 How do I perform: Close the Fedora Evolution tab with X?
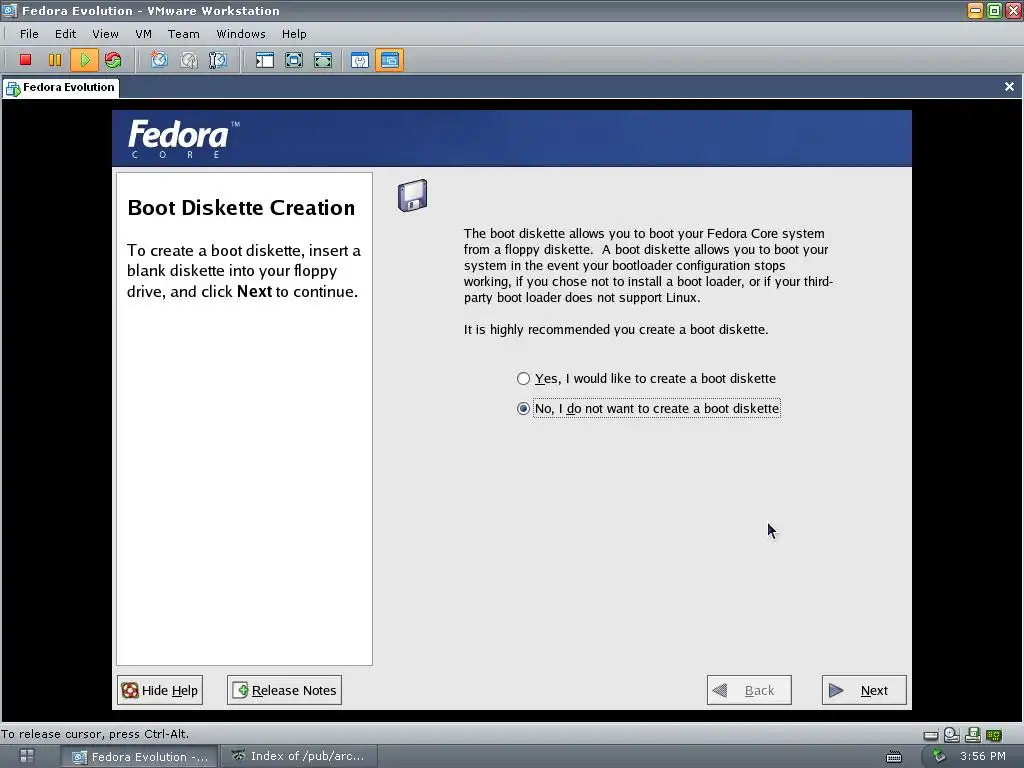(x=1009, y=86)
